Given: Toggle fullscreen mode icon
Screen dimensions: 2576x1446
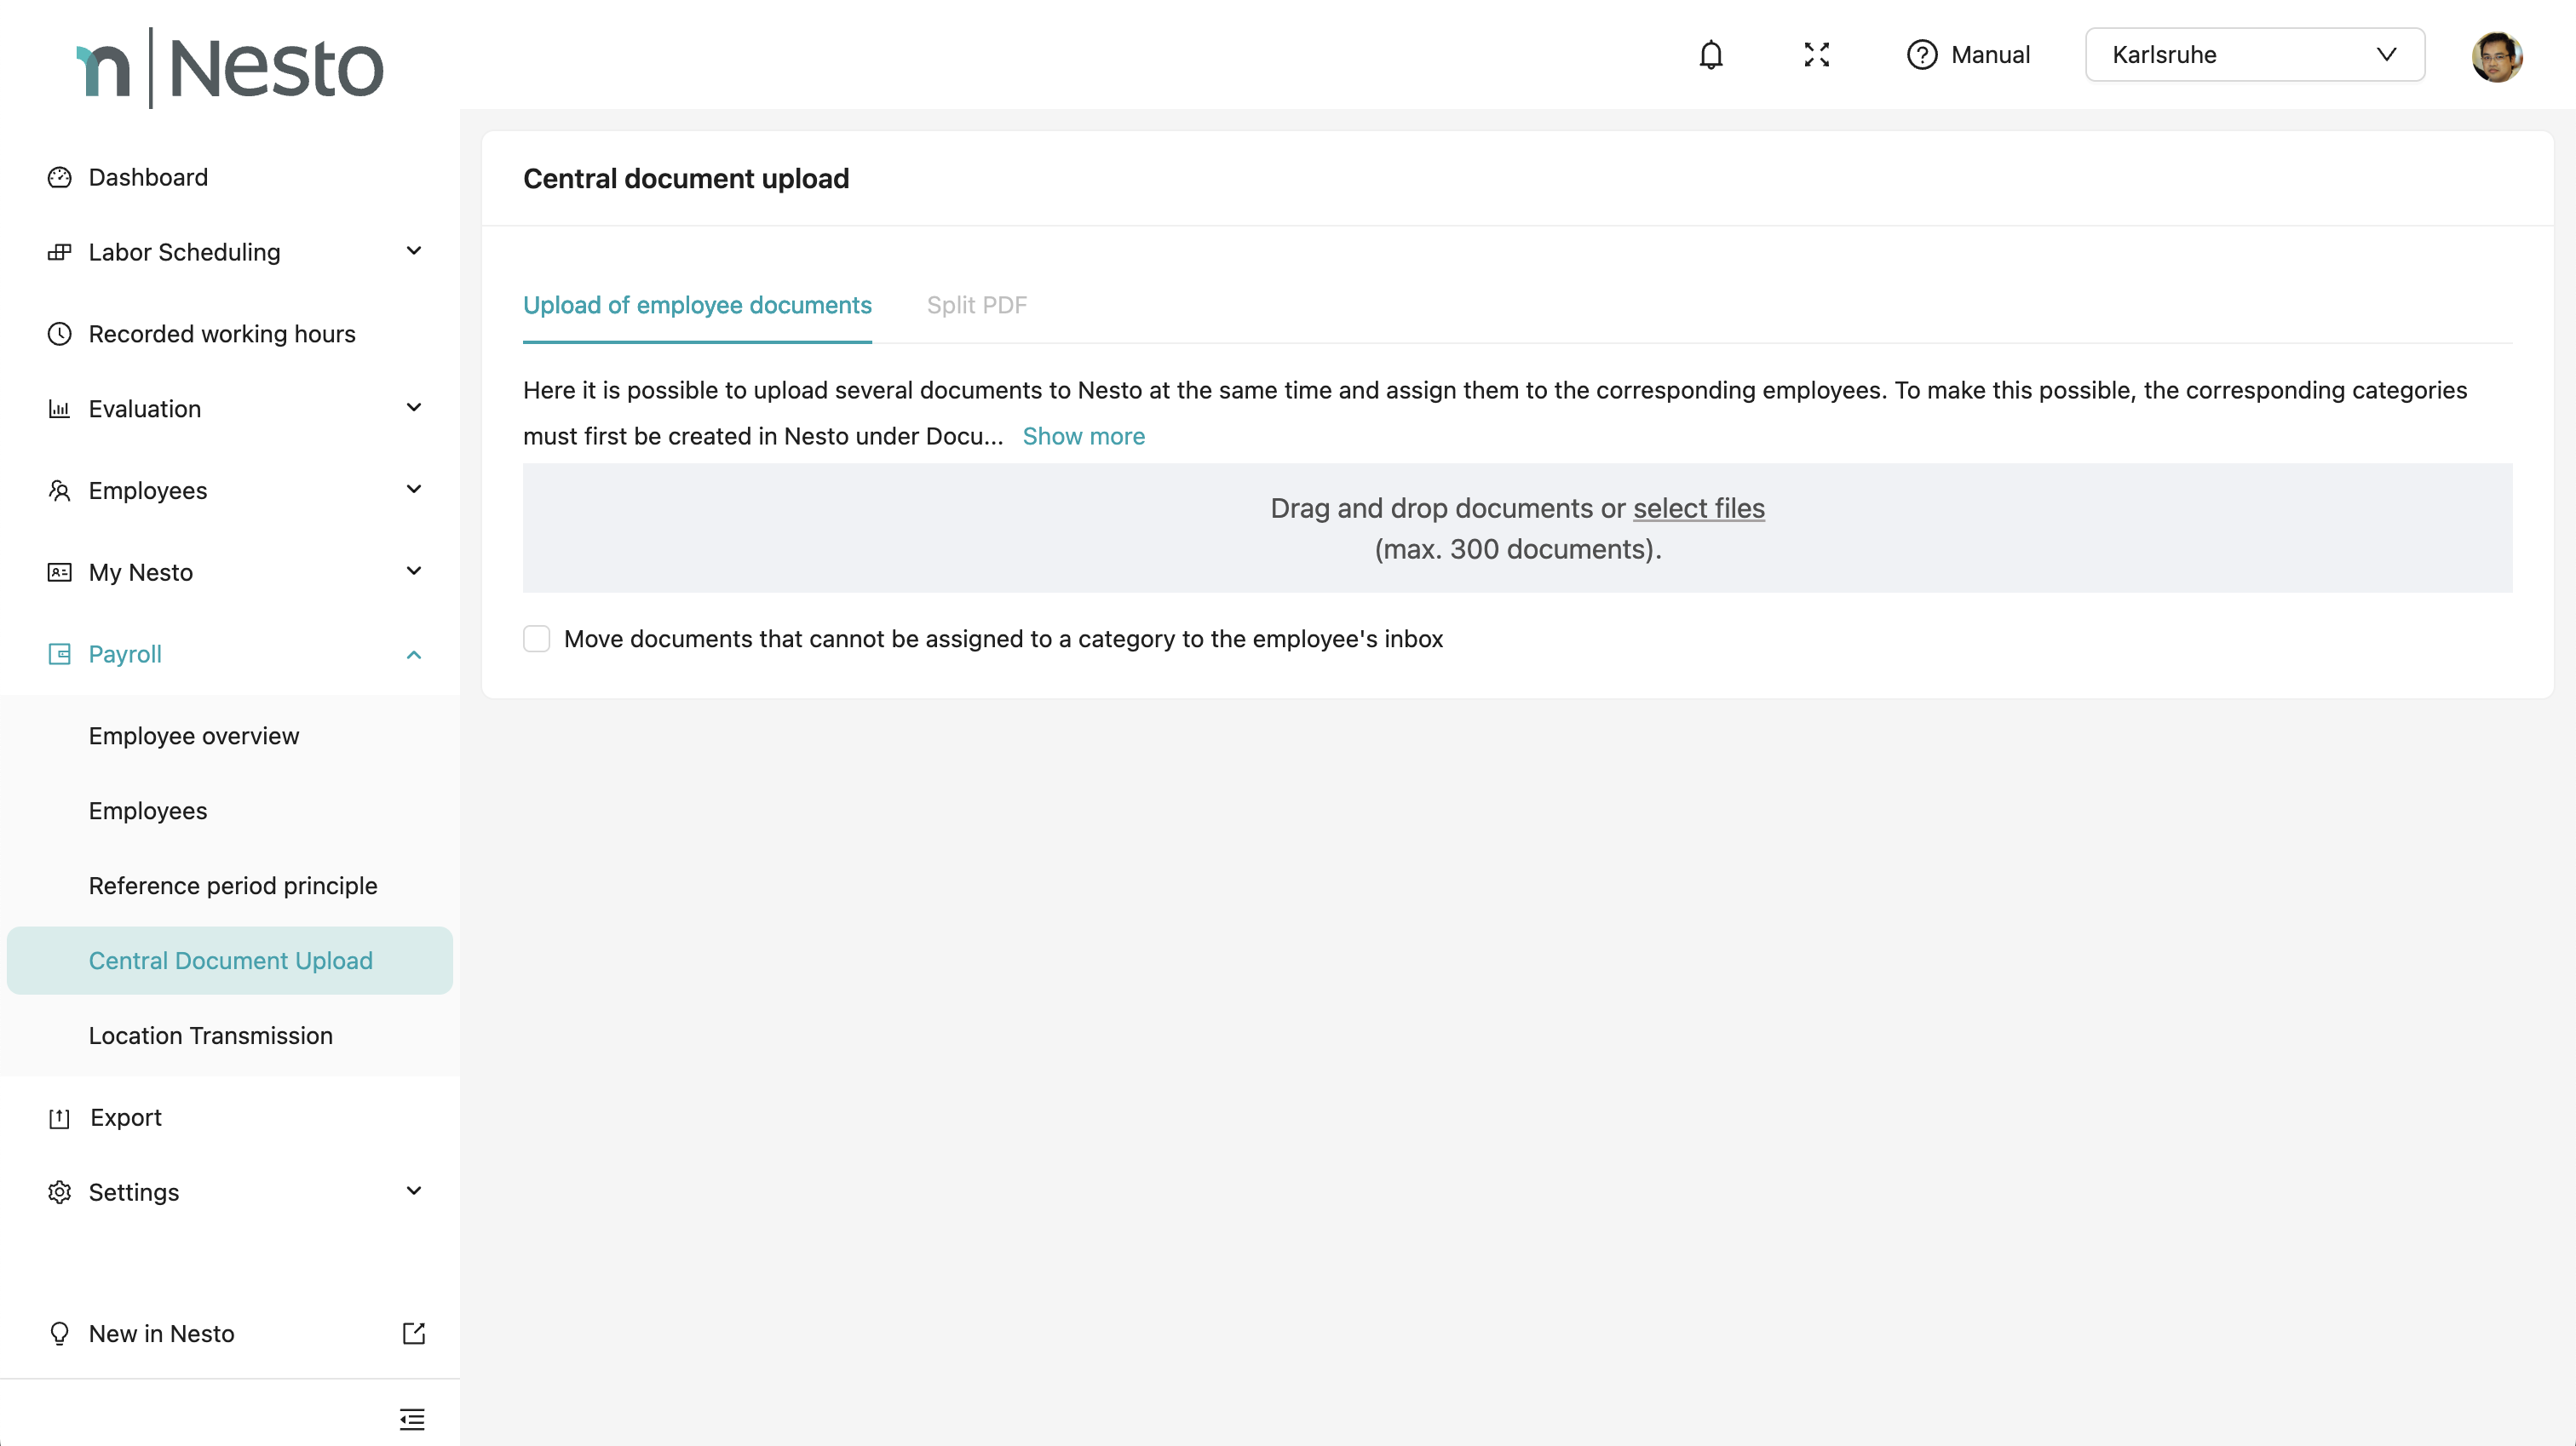Looking at the screenshot, I should (x=1816, y=55).
